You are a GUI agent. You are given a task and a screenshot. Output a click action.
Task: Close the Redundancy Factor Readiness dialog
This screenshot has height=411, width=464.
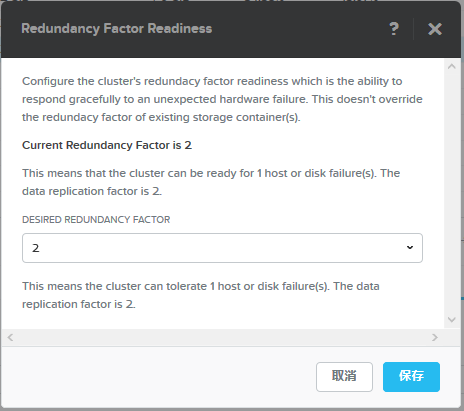pyautogui.click(x=435, y=29)
